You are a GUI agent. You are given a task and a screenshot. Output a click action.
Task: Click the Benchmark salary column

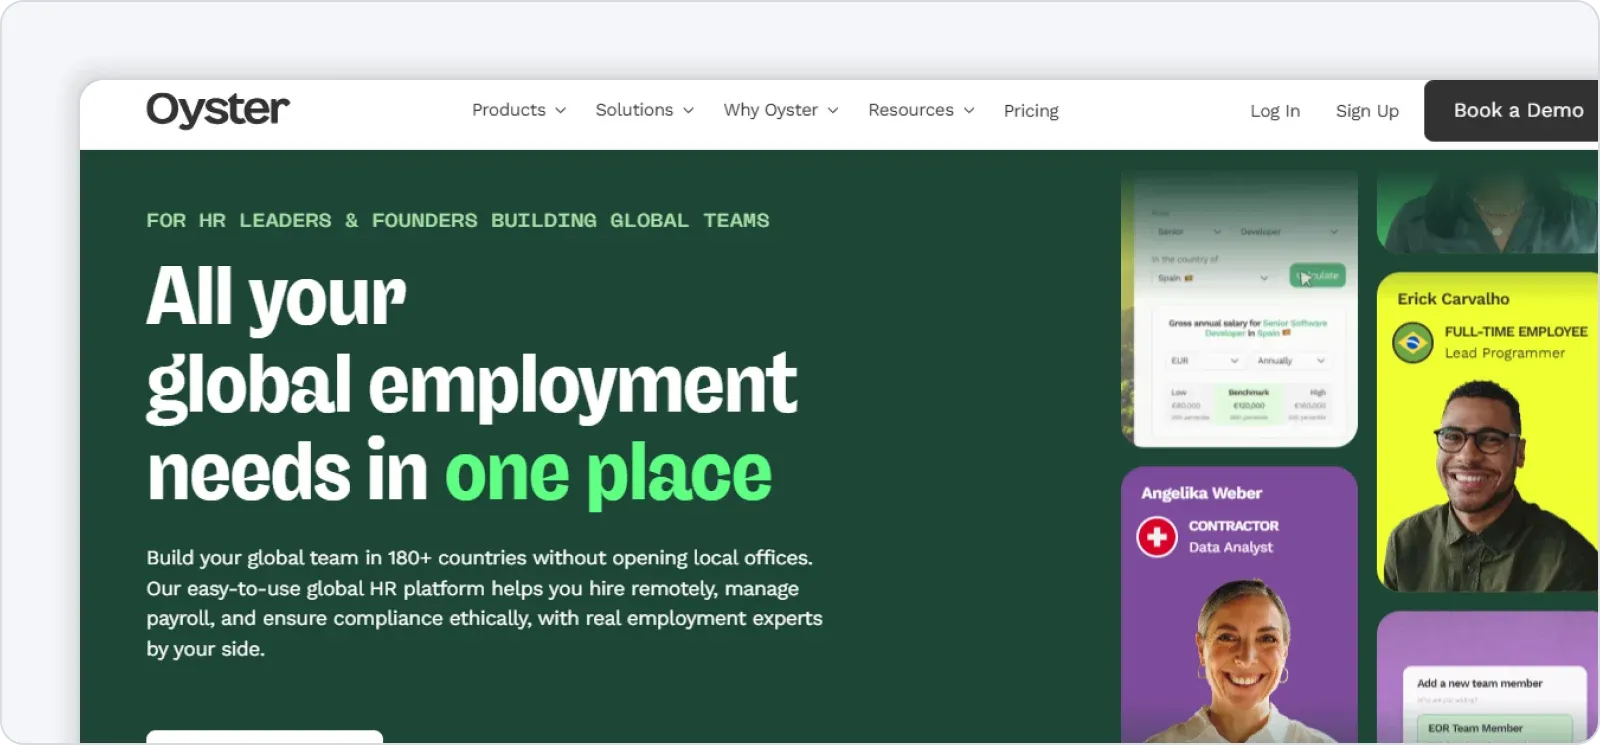point(1248,404)
